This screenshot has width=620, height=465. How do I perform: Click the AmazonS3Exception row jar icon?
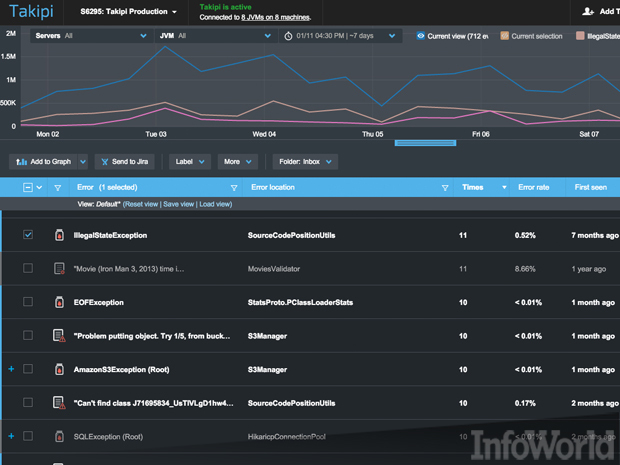[x=59, y=369]
